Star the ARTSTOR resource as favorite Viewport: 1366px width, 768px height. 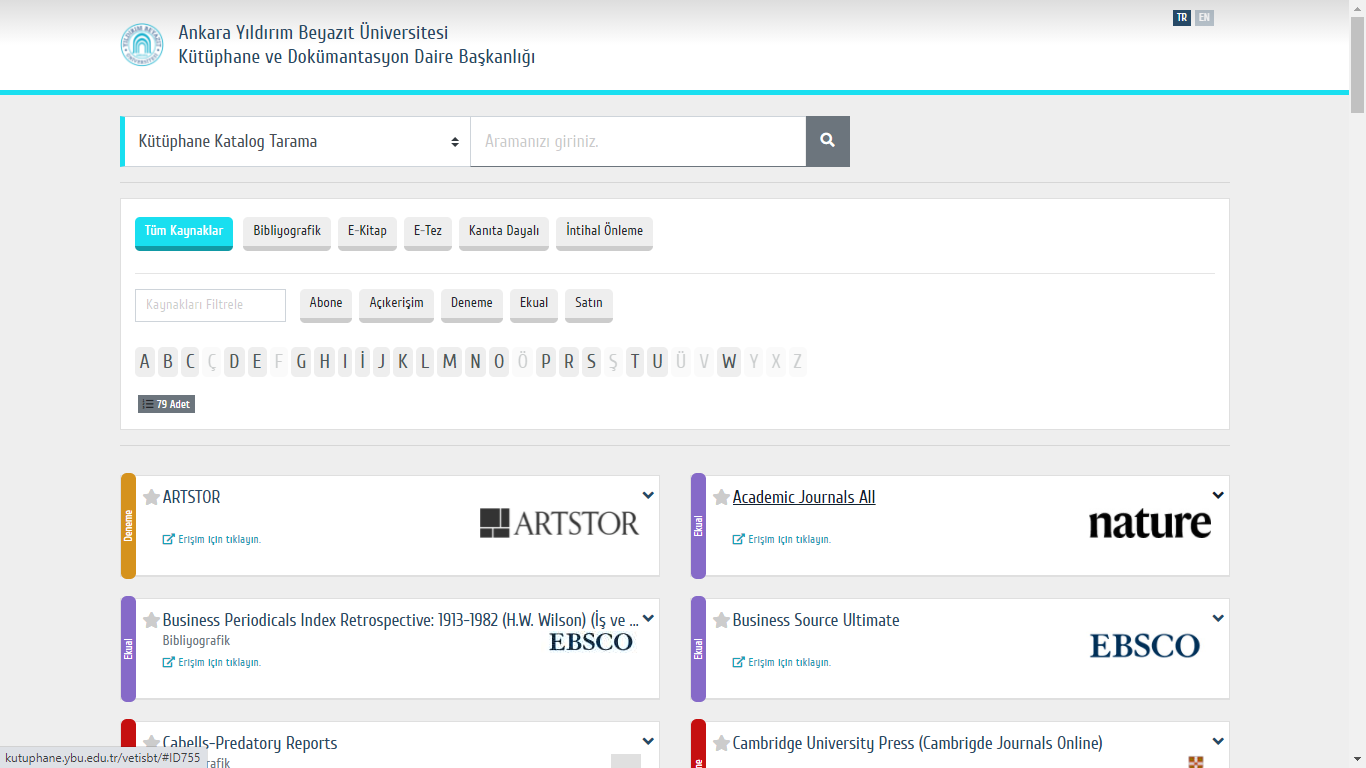coord(151,498)
